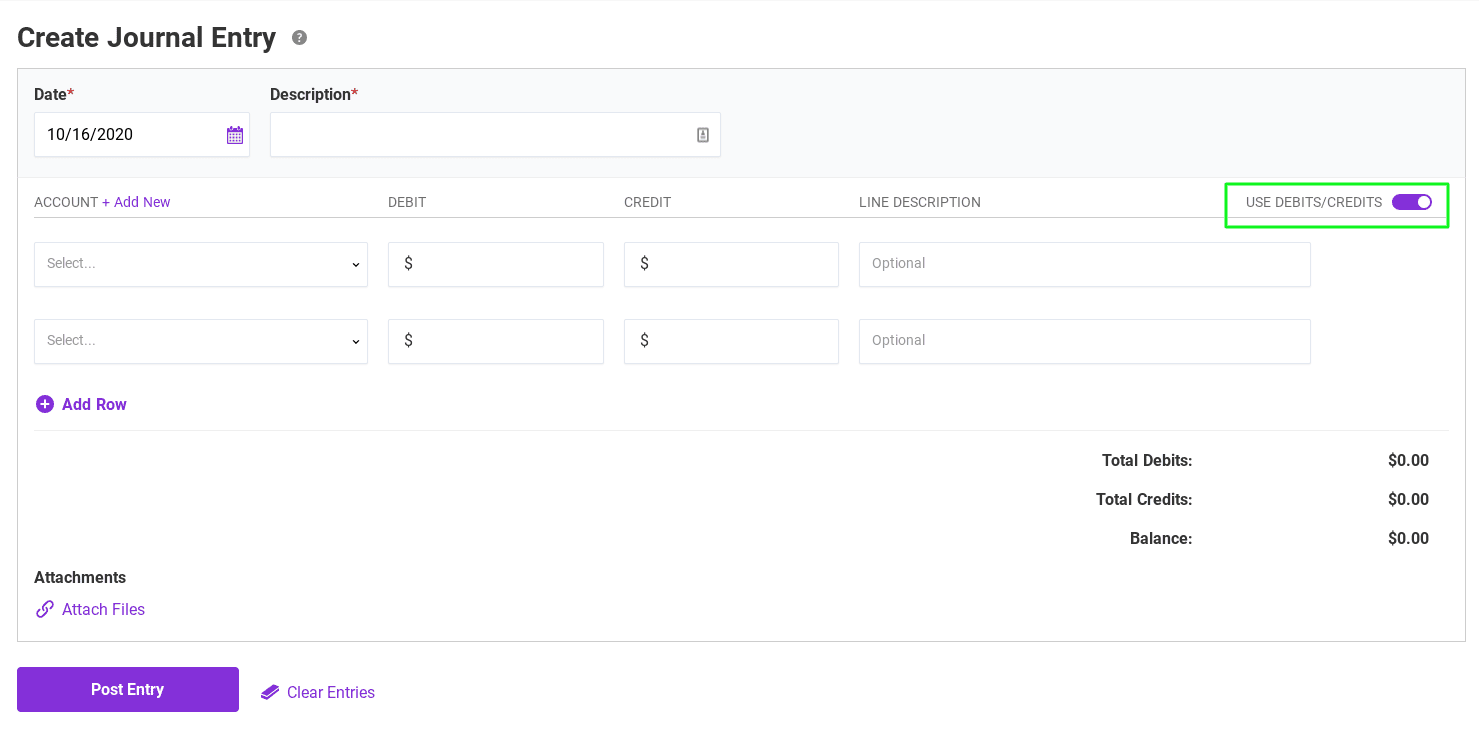Click the first row Line Description field
This screenshot has width=1479, height=735.
click(x=1085, y=264)
